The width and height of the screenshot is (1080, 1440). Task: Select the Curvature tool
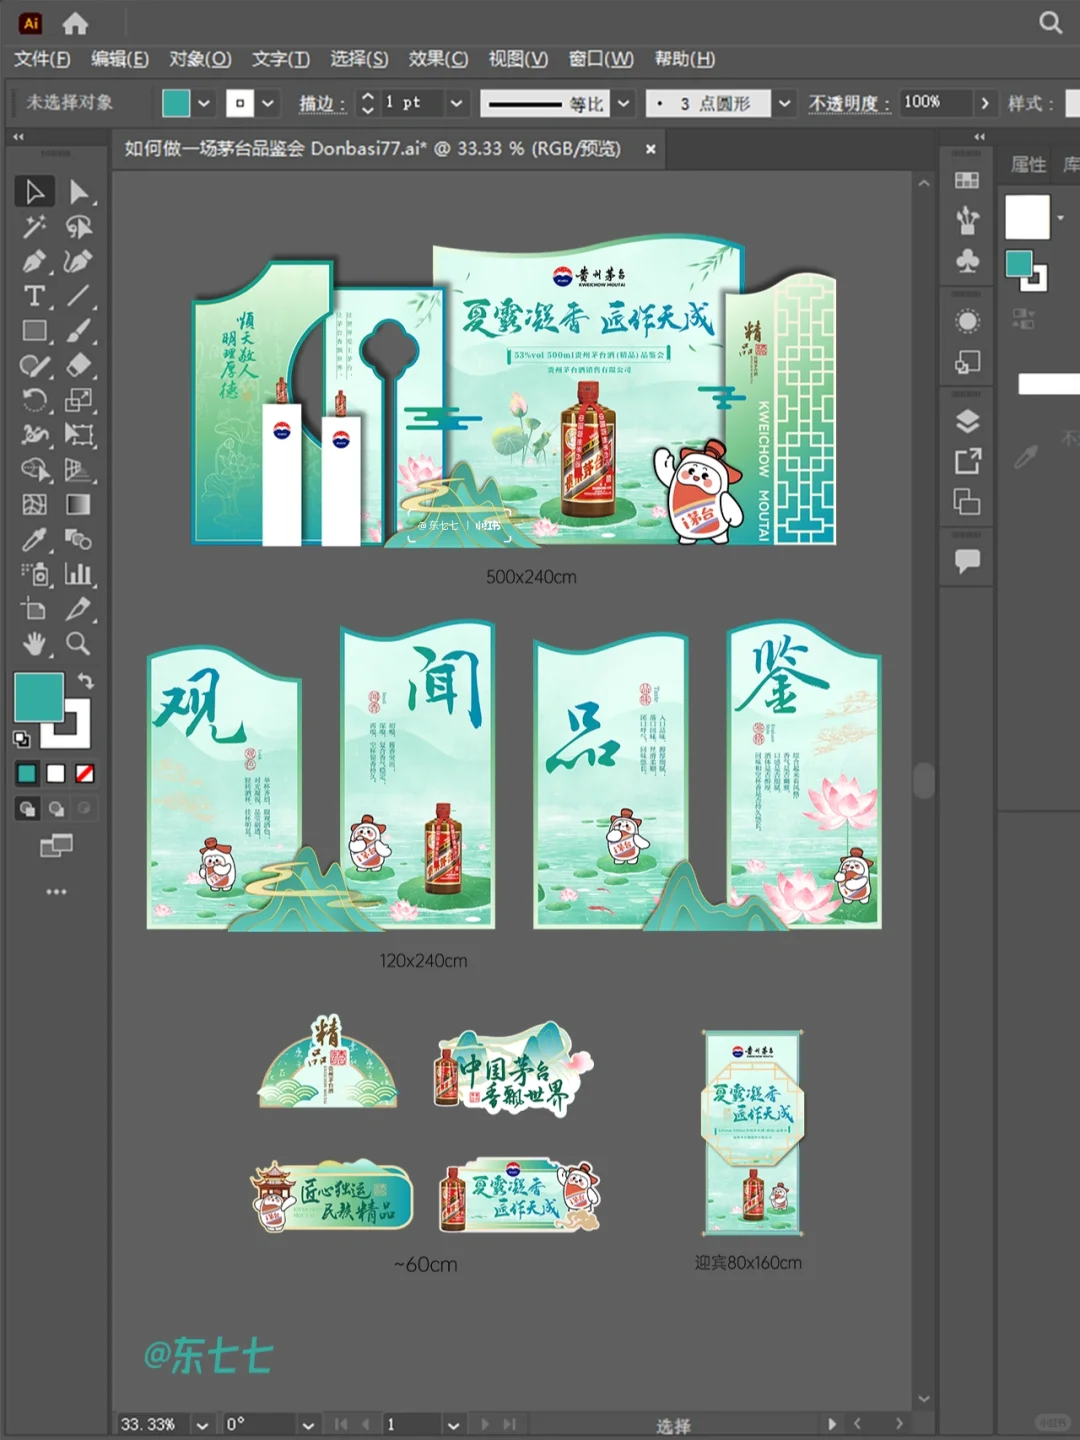click(x=78, y=262)
